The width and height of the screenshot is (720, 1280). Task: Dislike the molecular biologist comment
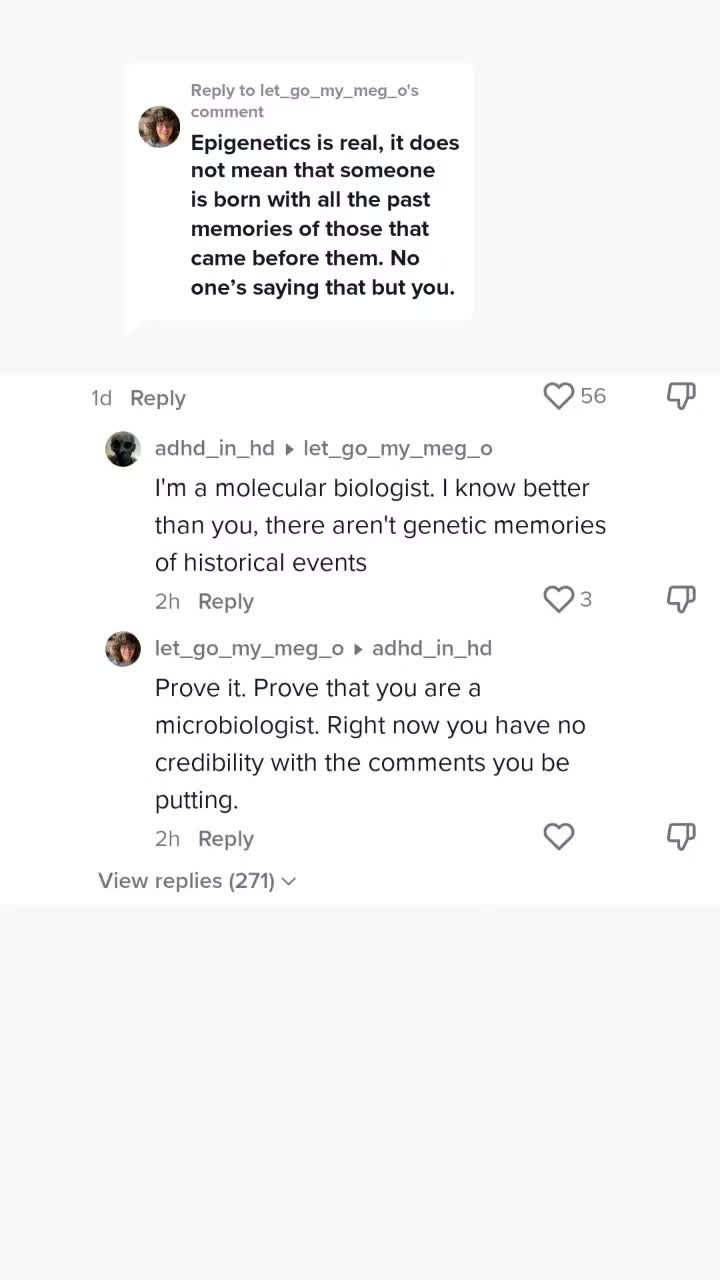681,599
